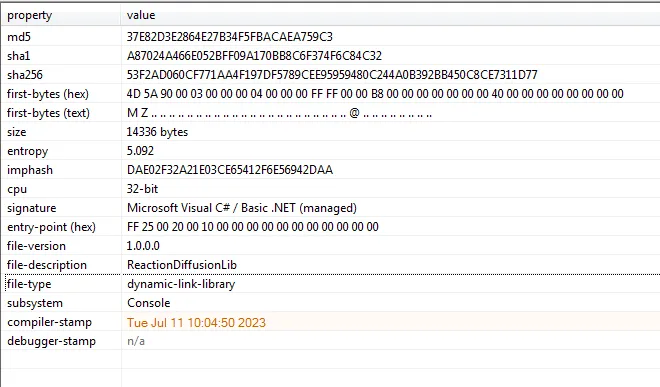Select the cpu property label

17,189
